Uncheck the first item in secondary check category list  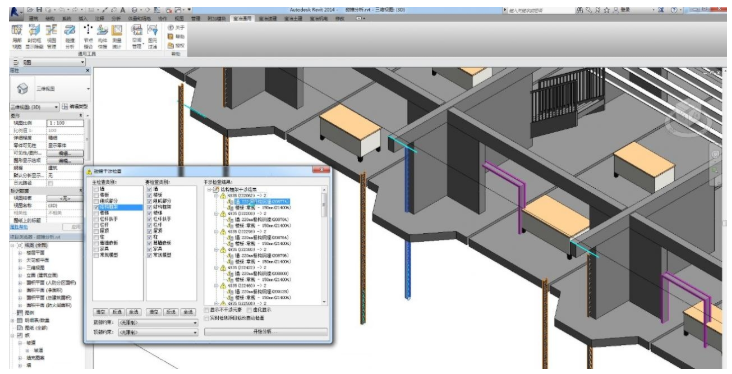pyautogui.click(x=149, y=189)
